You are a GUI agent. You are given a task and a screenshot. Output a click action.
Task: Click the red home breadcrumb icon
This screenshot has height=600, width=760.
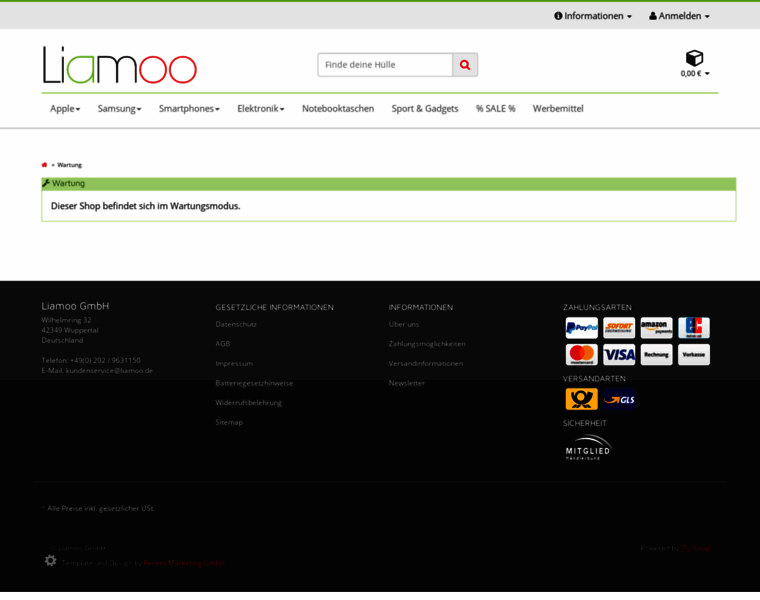[x=44, y=165]
